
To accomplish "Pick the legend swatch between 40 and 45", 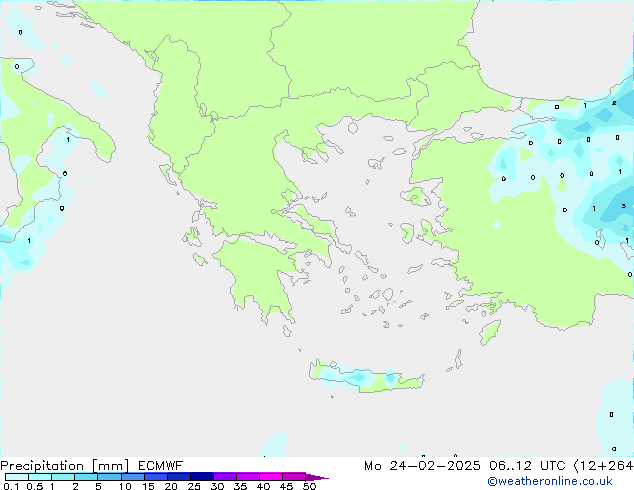I will pyautogui.click(x=271, y=477).
